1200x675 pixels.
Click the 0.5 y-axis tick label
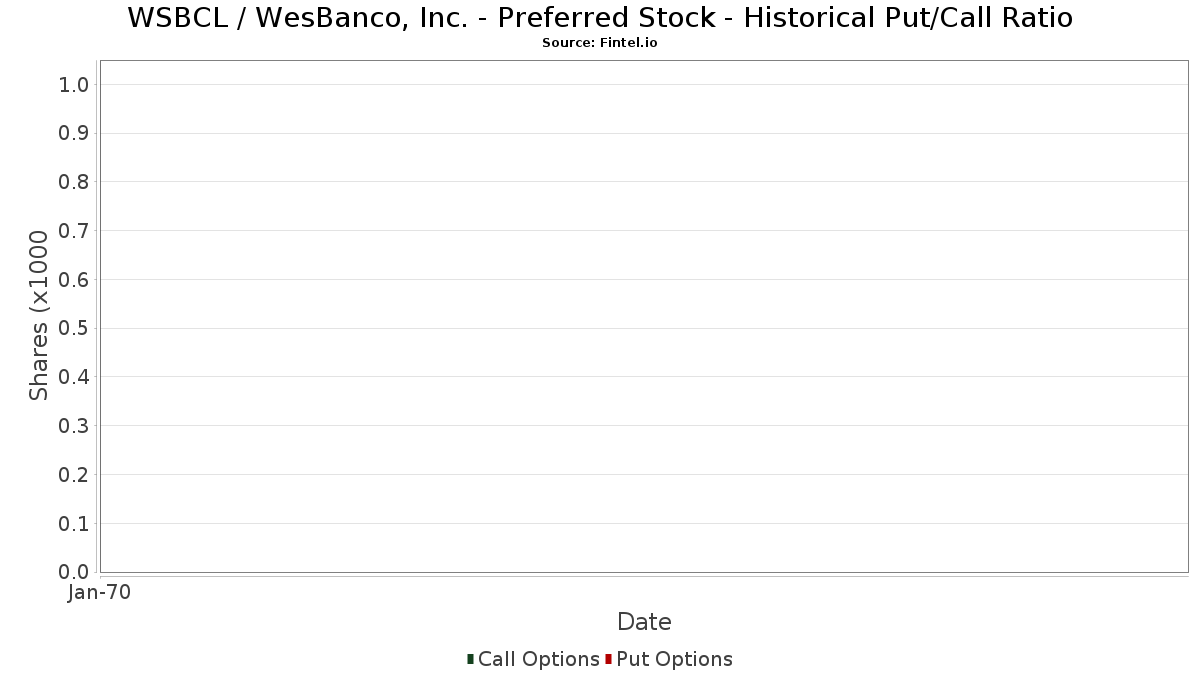coord(74,329)
